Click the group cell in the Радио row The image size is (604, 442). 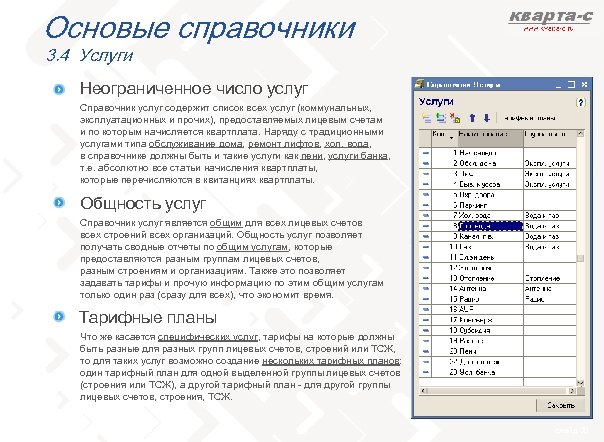point(550,299)
